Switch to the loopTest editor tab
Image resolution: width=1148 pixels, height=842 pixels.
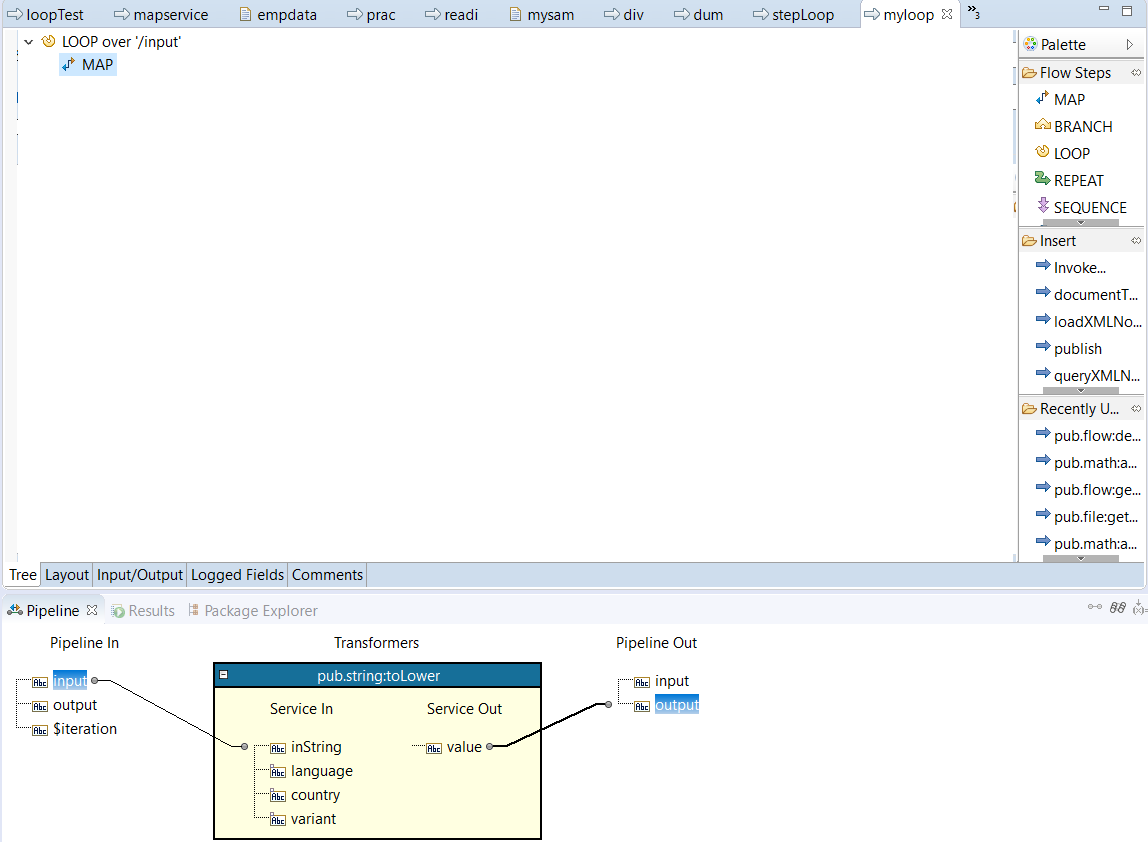click(x=45, y=15)
